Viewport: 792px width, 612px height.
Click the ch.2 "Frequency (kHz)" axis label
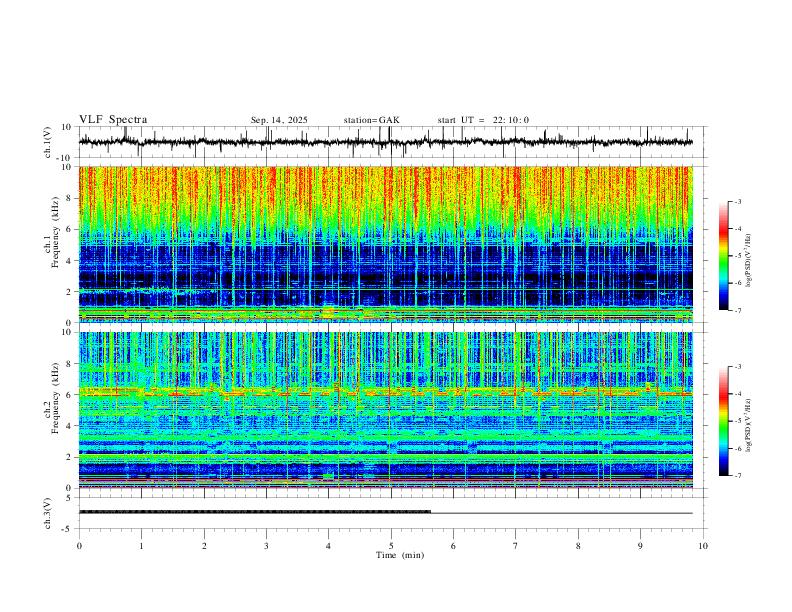pyautogui.click(x=55, y=397)
